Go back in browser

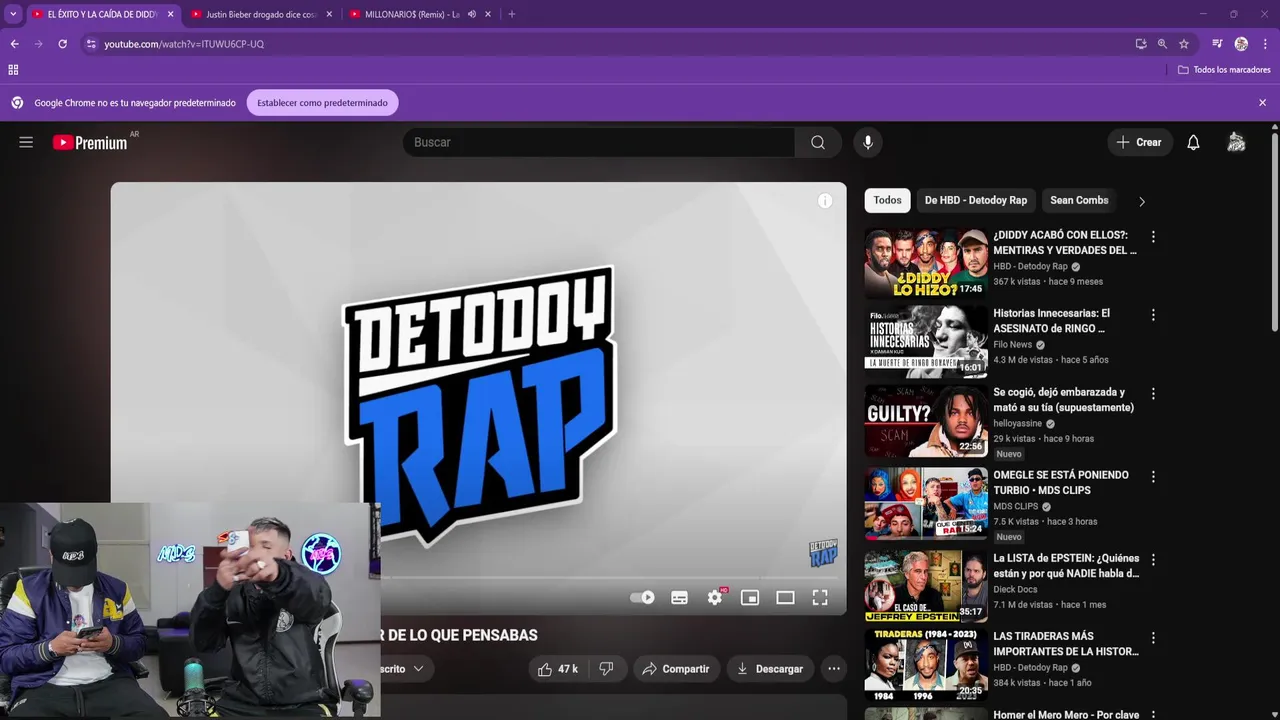click(14, 44)
